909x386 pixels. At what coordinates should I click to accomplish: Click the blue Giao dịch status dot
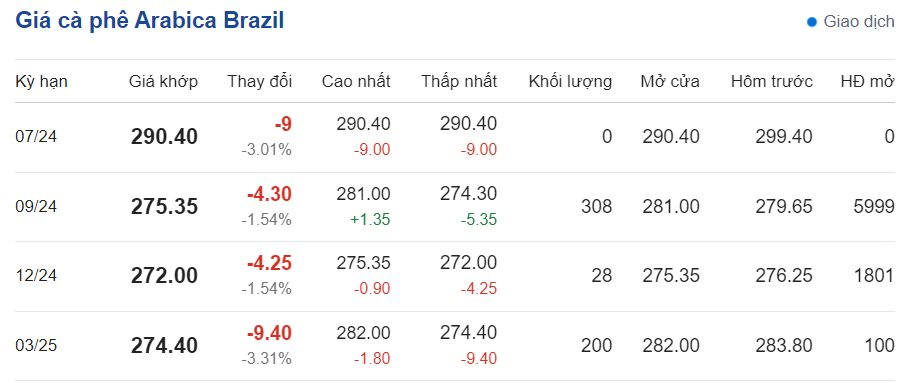pyautogui.click(x=812, y=22)
